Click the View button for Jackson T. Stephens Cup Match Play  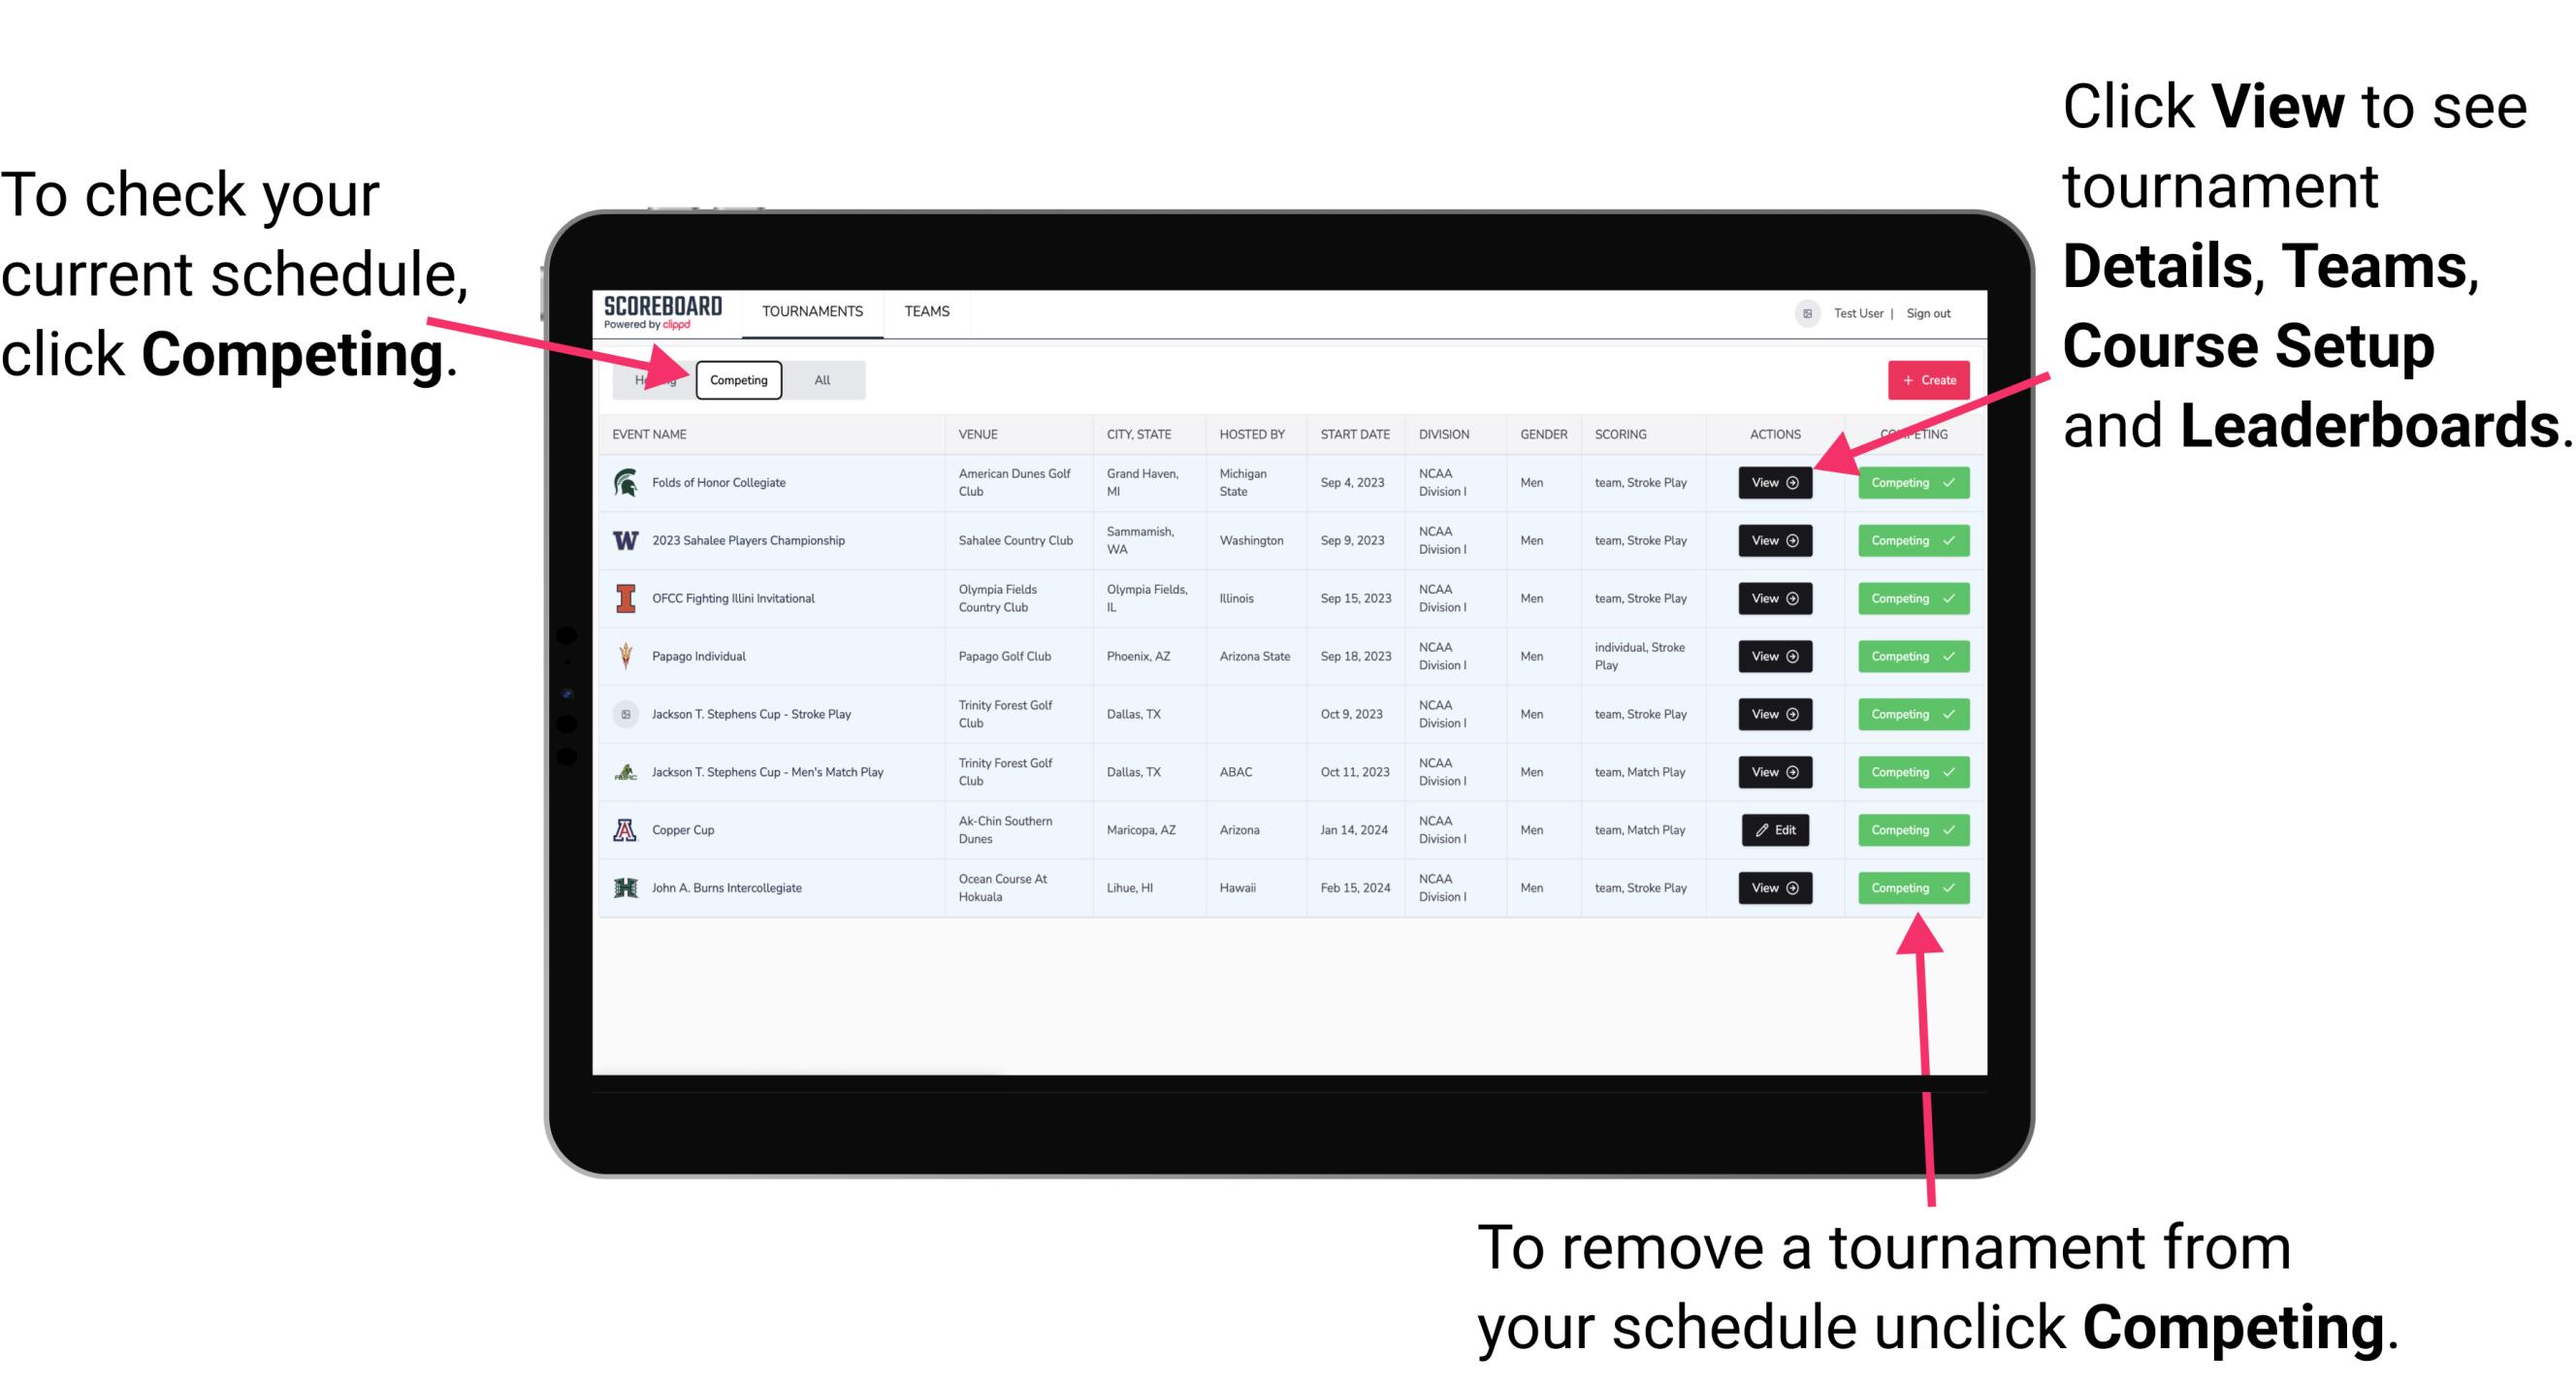1774,771
